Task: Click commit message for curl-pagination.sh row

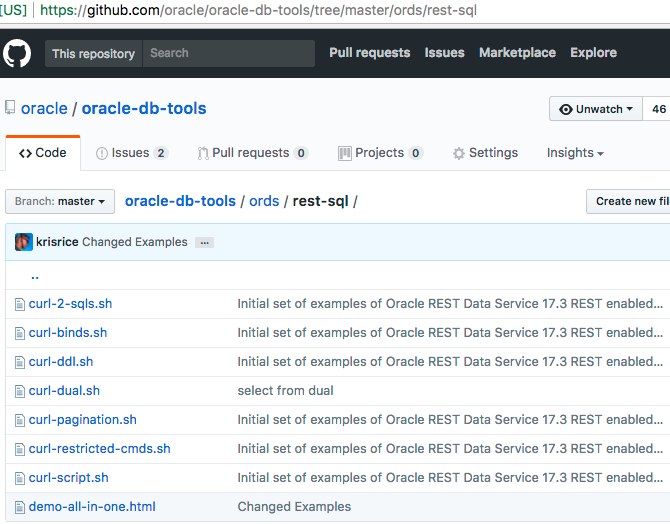Action: [x=450, y=420]
